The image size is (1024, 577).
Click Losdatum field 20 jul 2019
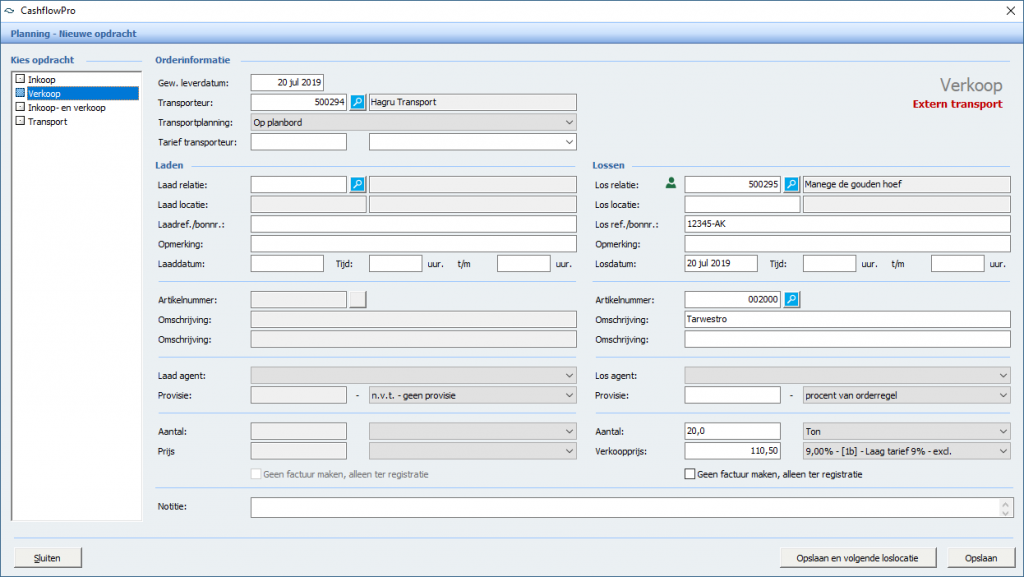721,264
